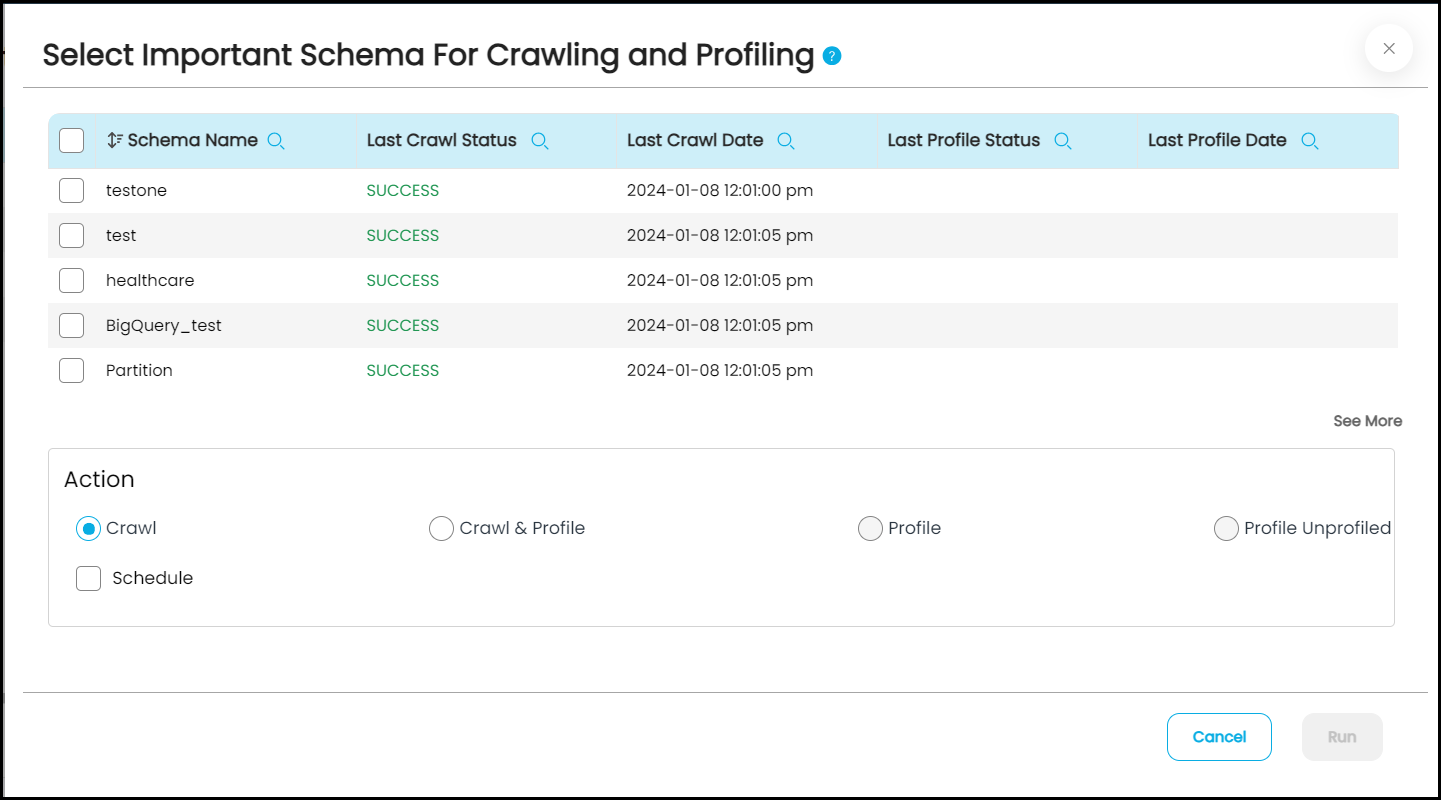Check the Partition schema checkbox
This screenshot has width=1441, height=800.
pos(72,371)
